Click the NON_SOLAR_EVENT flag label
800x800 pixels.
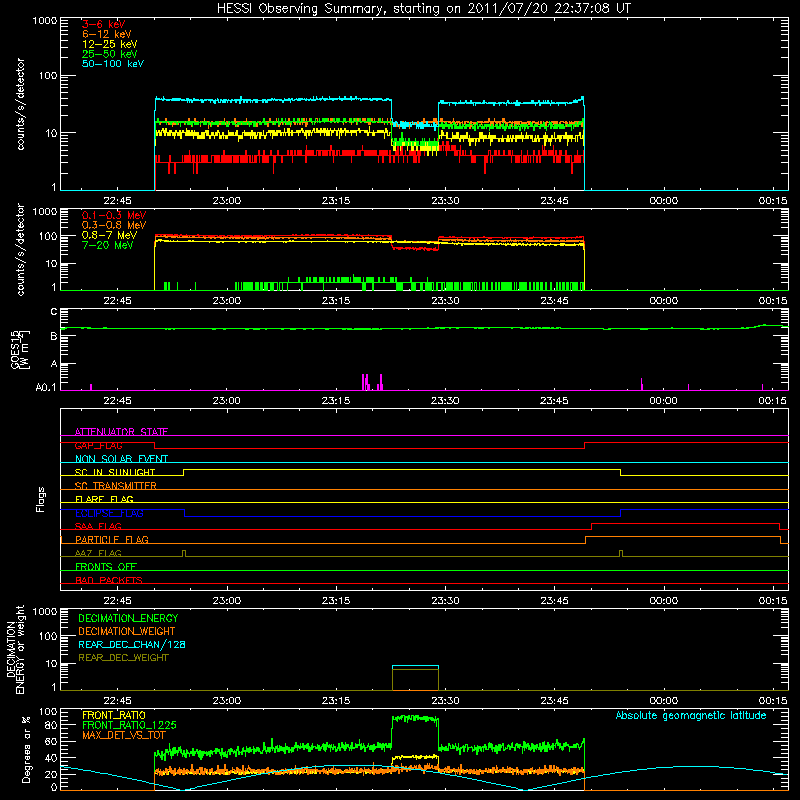click(x=121, y=459)
